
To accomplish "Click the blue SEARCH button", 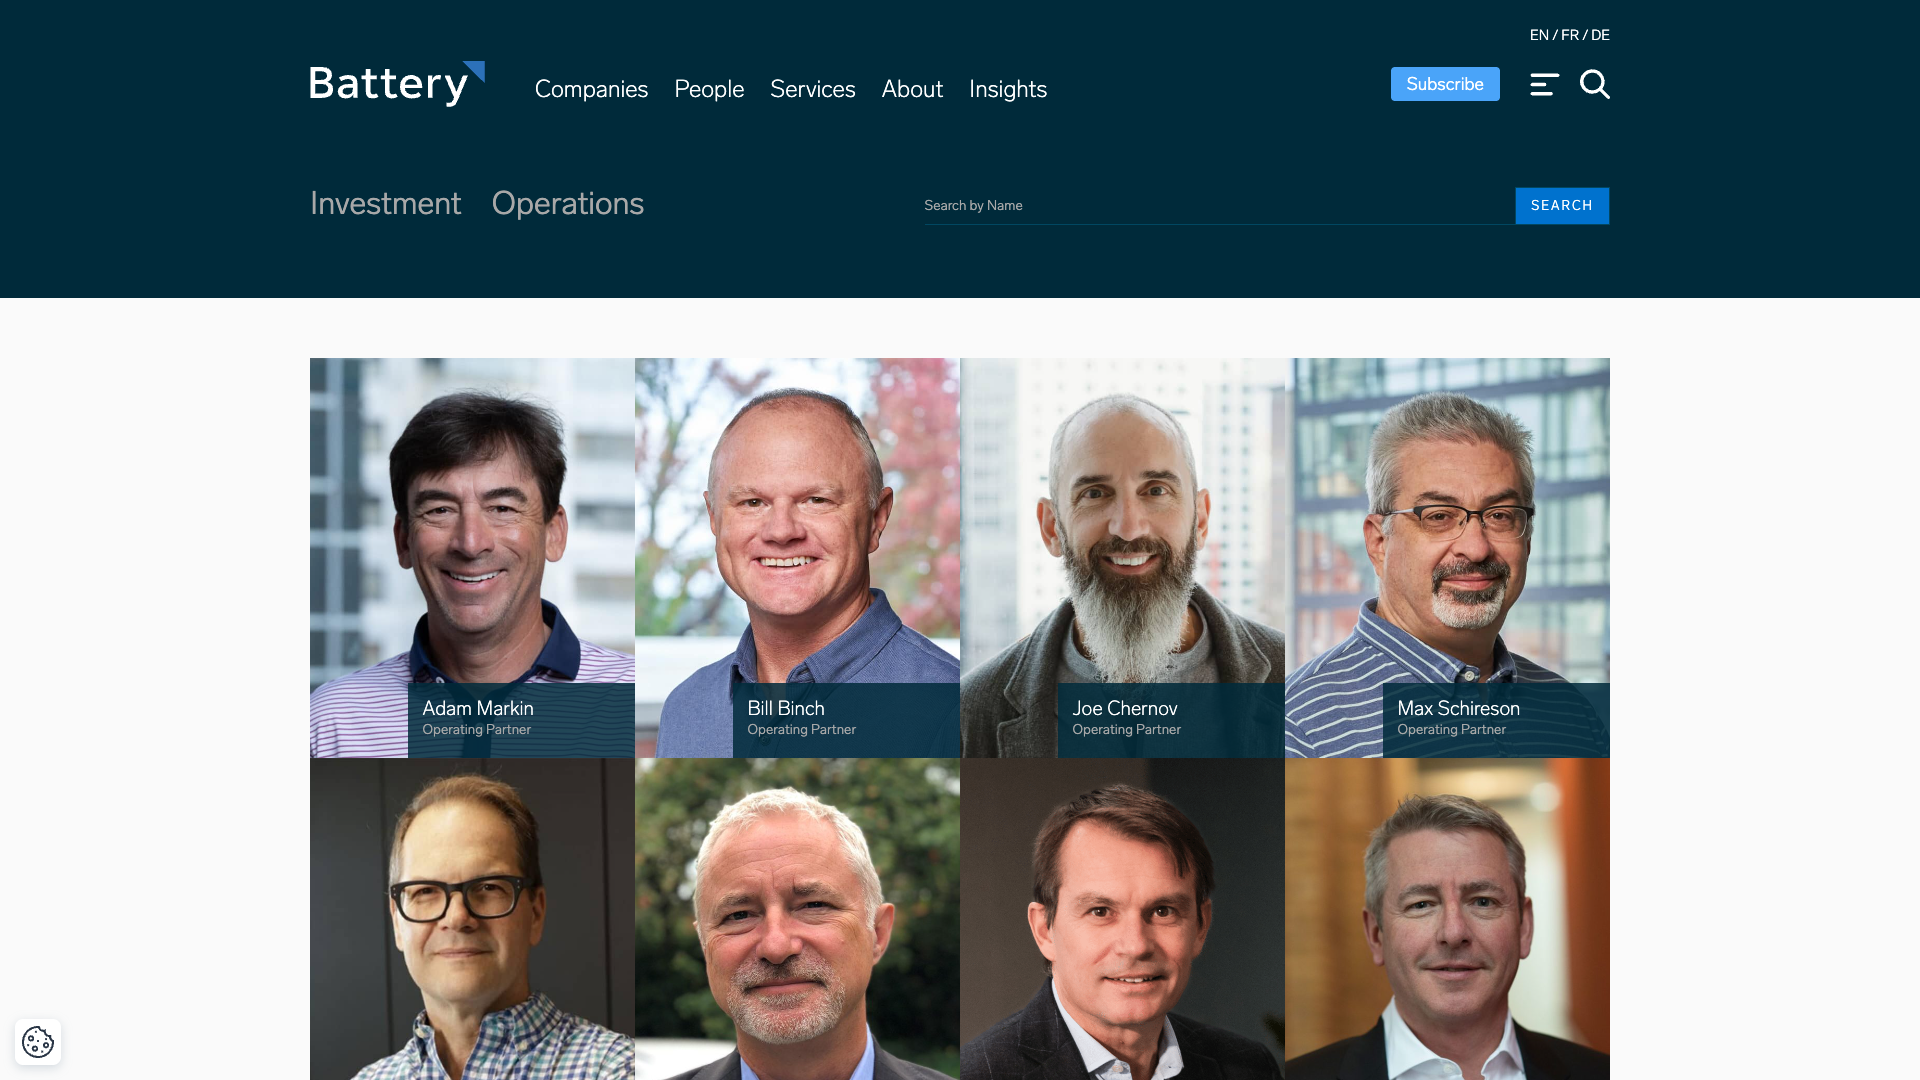I will tap(1562, 206).
